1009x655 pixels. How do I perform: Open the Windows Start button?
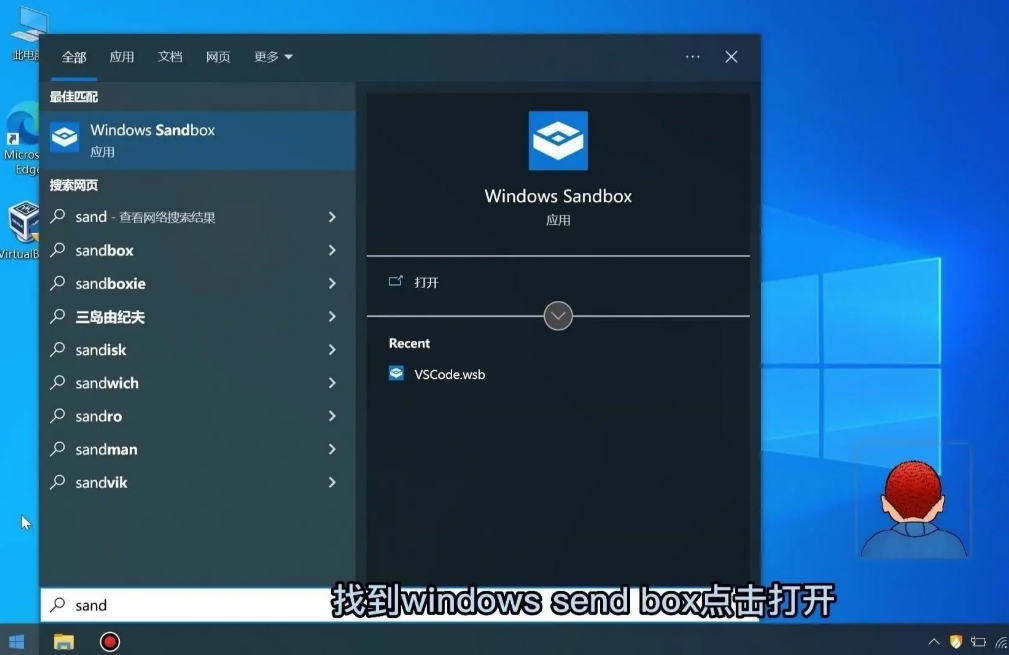click(17, 641)
